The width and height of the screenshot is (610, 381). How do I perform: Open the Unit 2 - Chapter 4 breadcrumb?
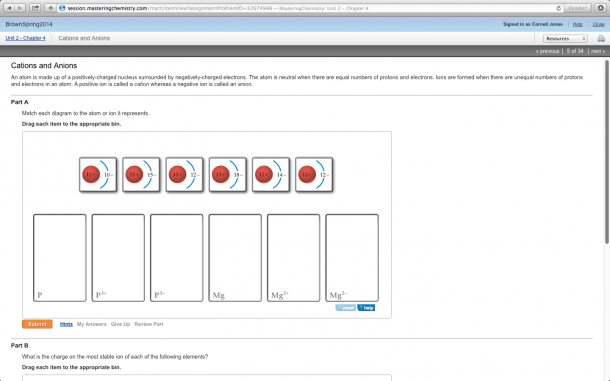(x=25, y=38)
